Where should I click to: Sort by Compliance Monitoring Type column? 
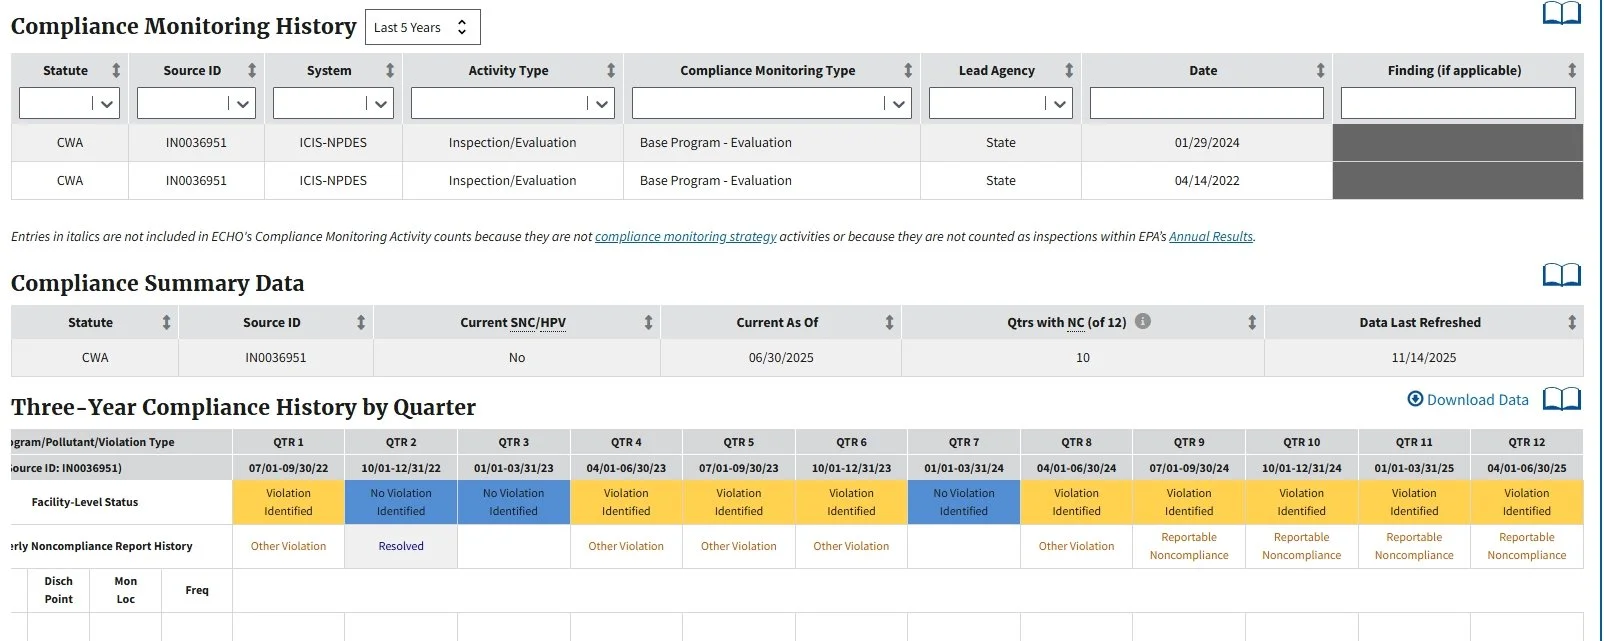(x=908, y=70)
